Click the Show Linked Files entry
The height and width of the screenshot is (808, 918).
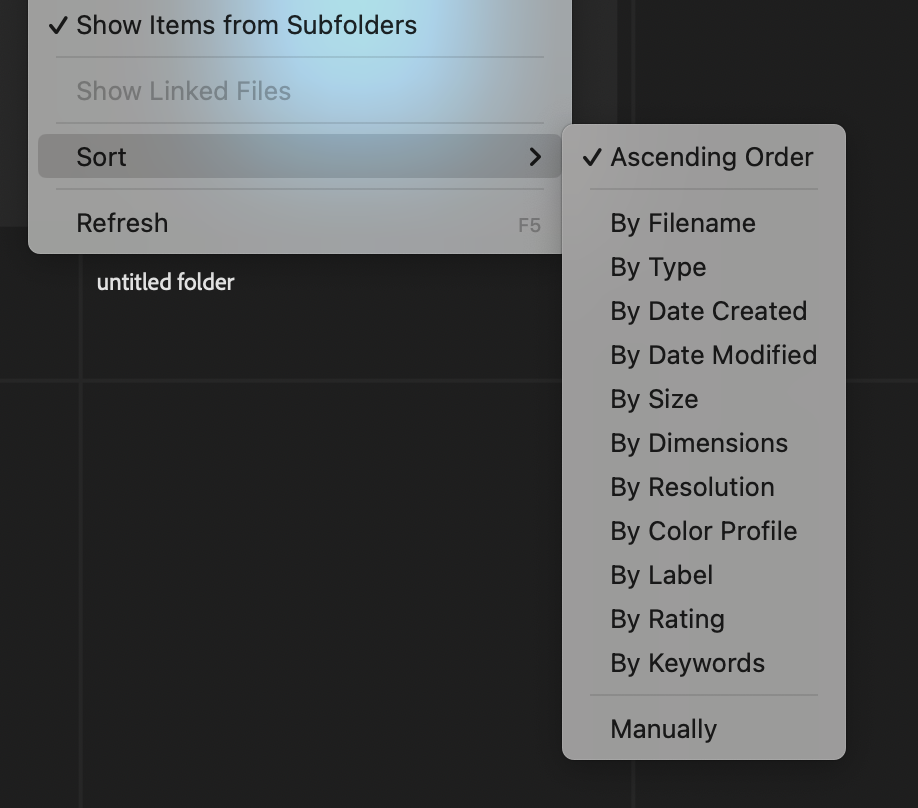point(184,91)
